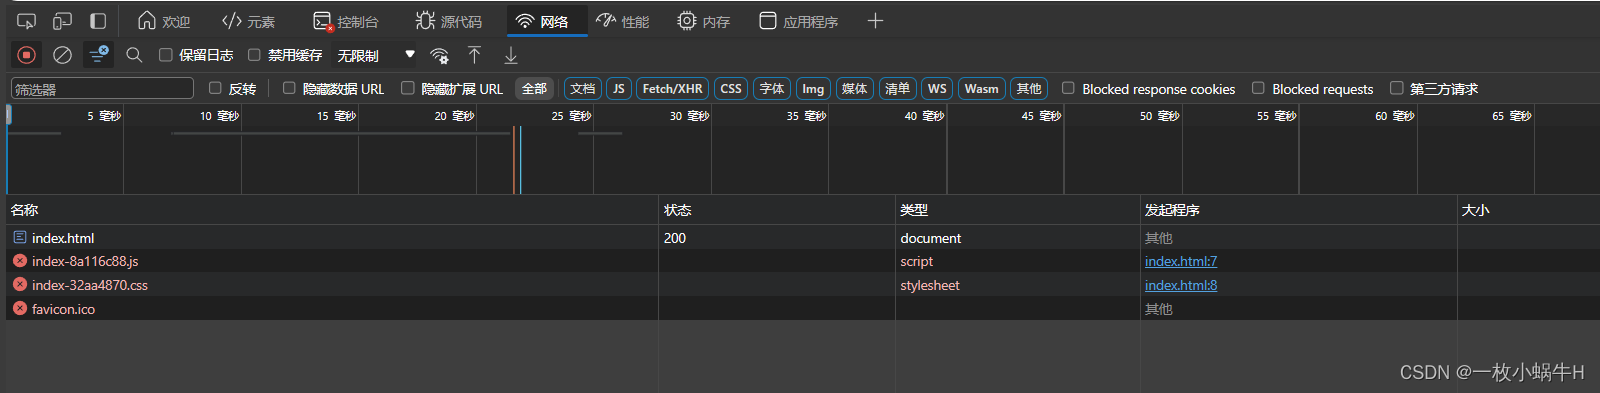
Task: Open initiator link index.html:8
Action: click(1181, 285)
